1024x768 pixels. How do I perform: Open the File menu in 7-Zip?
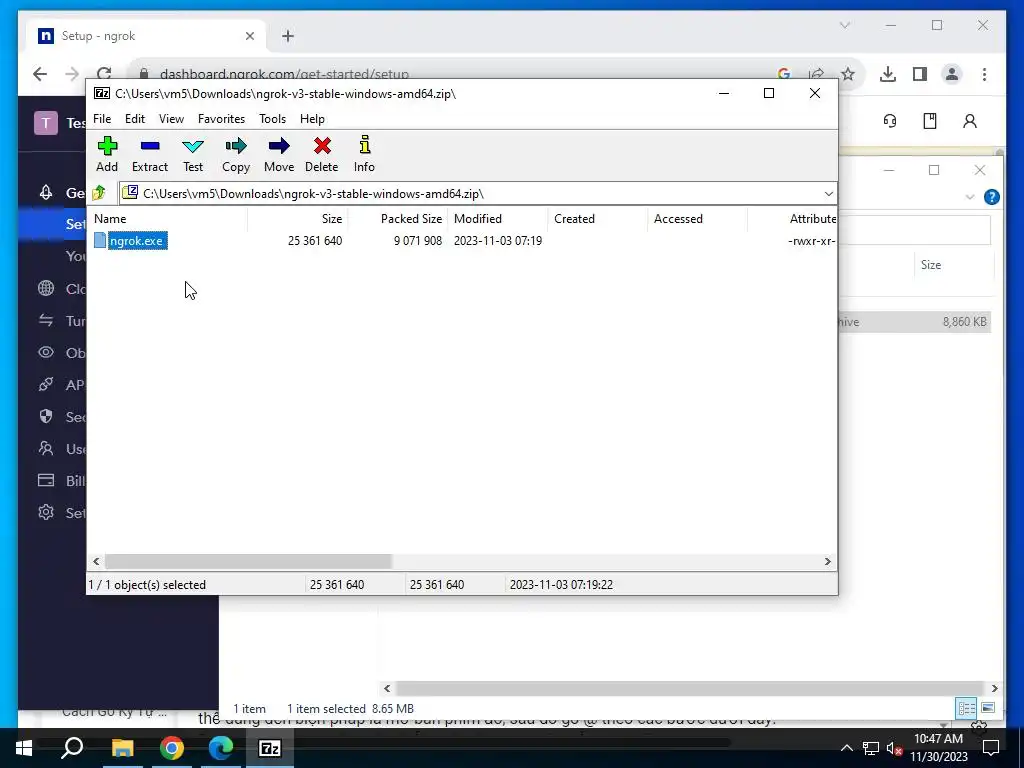click(x=102, y=119)
